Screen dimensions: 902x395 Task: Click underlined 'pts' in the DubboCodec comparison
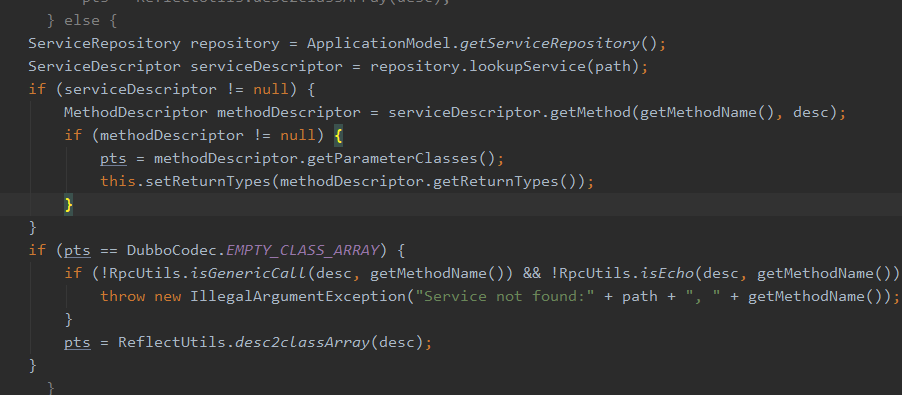coord(77,250)
